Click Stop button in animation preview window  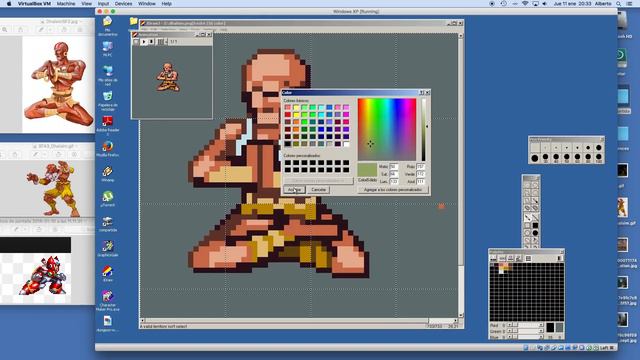(151, 42)
